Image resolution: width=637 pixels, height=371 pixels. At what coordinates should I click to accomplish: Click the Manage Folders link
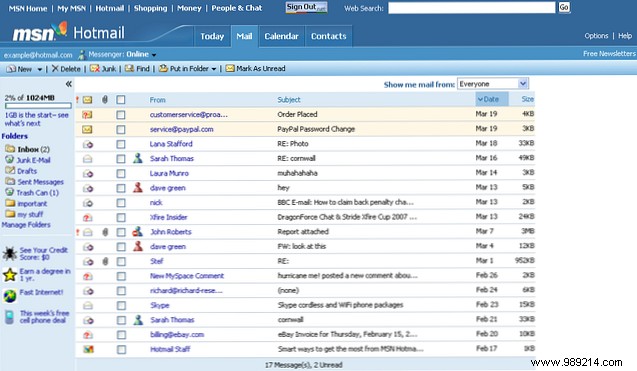(26, 225)
